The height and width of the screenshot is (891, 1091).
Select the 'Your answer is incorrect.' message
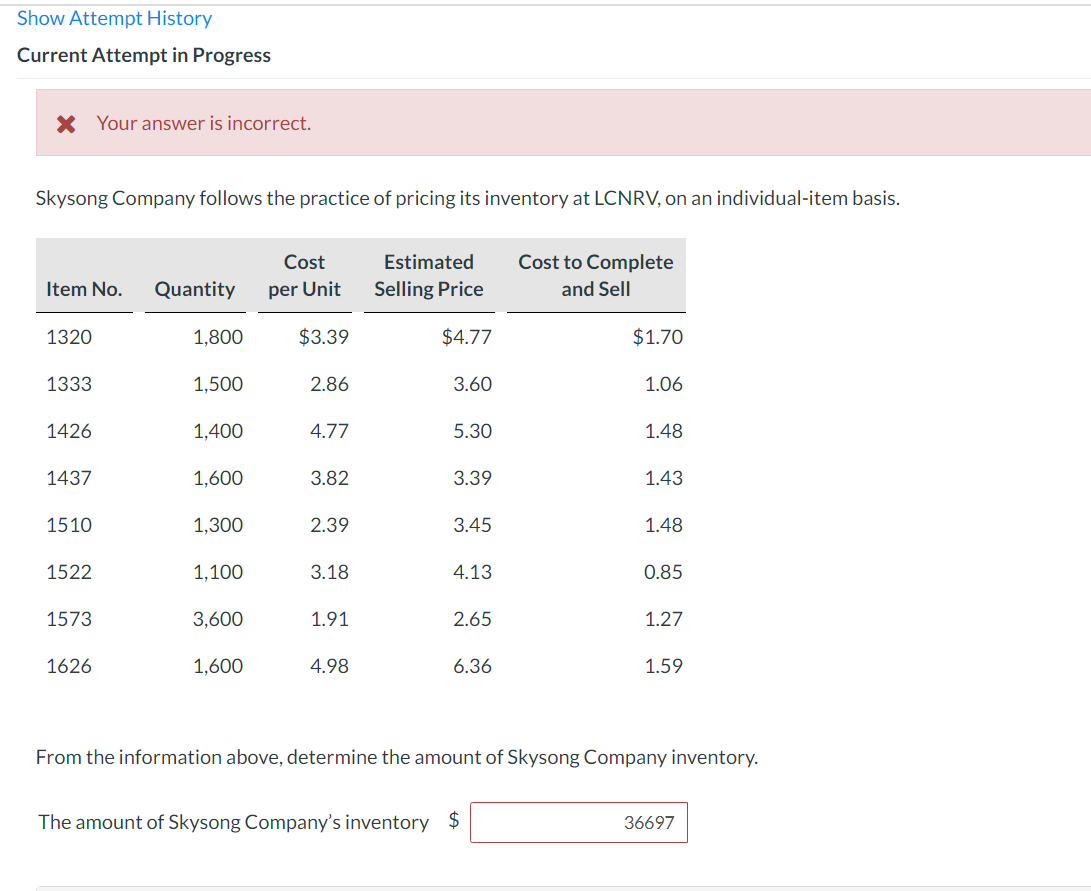point(204,123)
